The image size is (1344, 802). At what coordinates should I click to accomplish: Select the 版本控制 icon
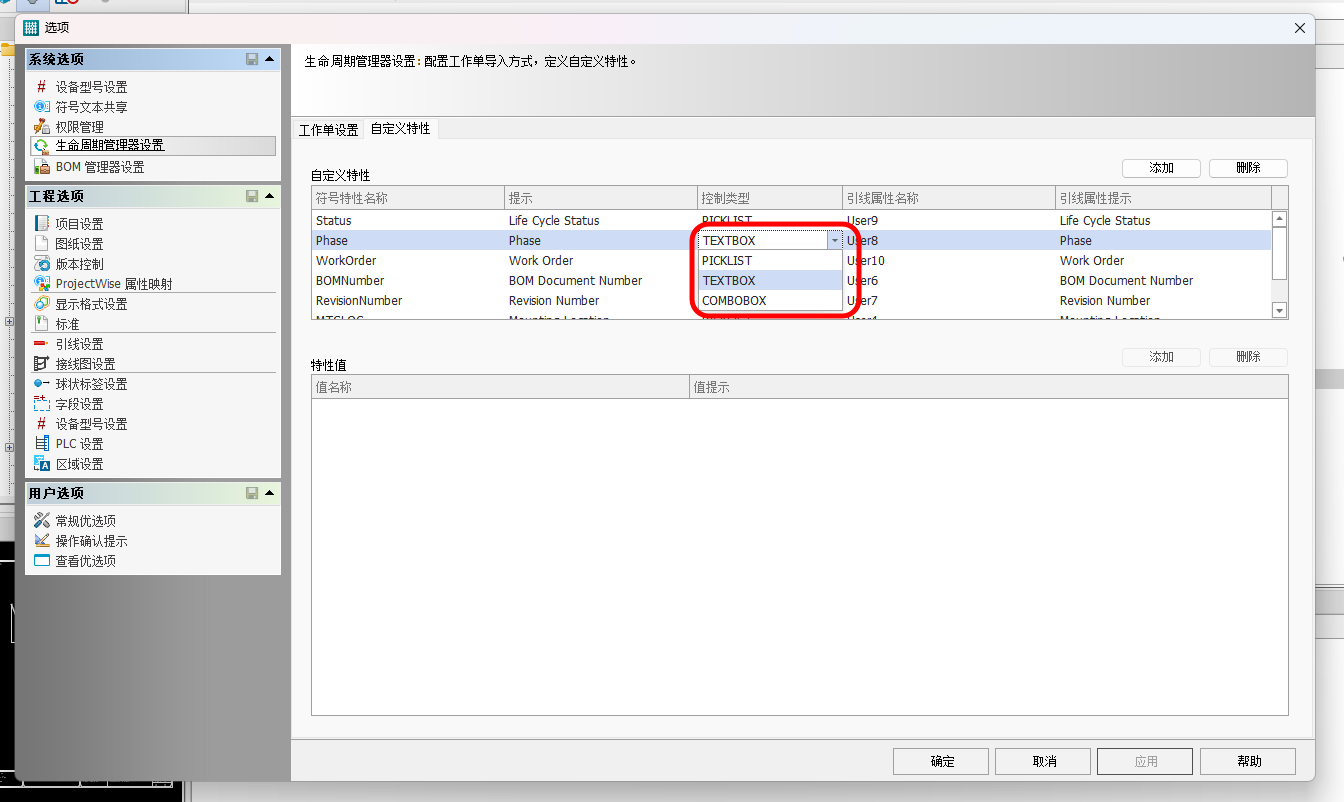[41, 264]
